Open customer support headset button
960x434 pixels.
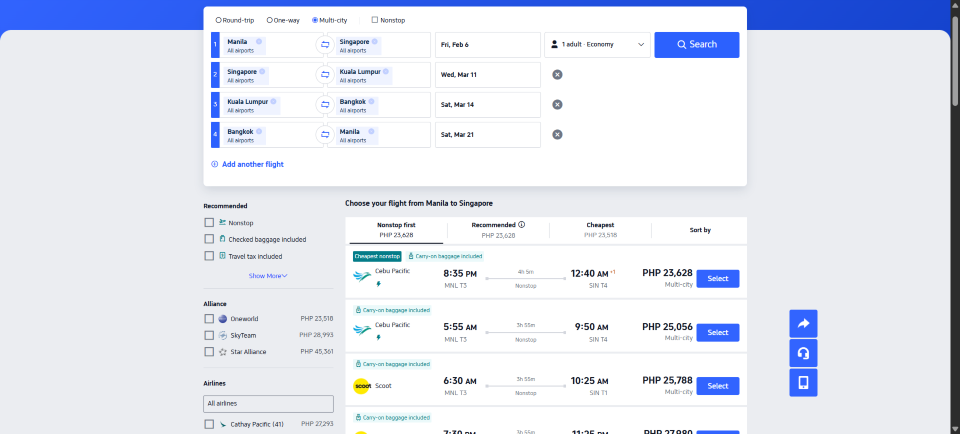pos(803,353)
